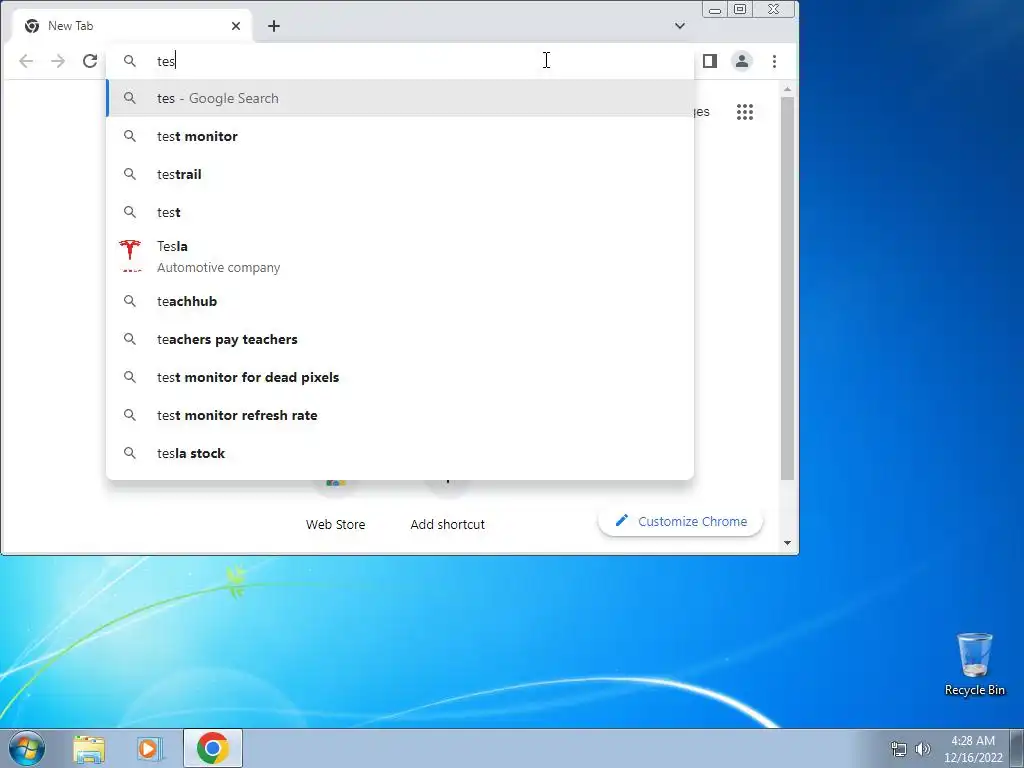Open Chrome's three-dot menu

click(x=775, y=61)
